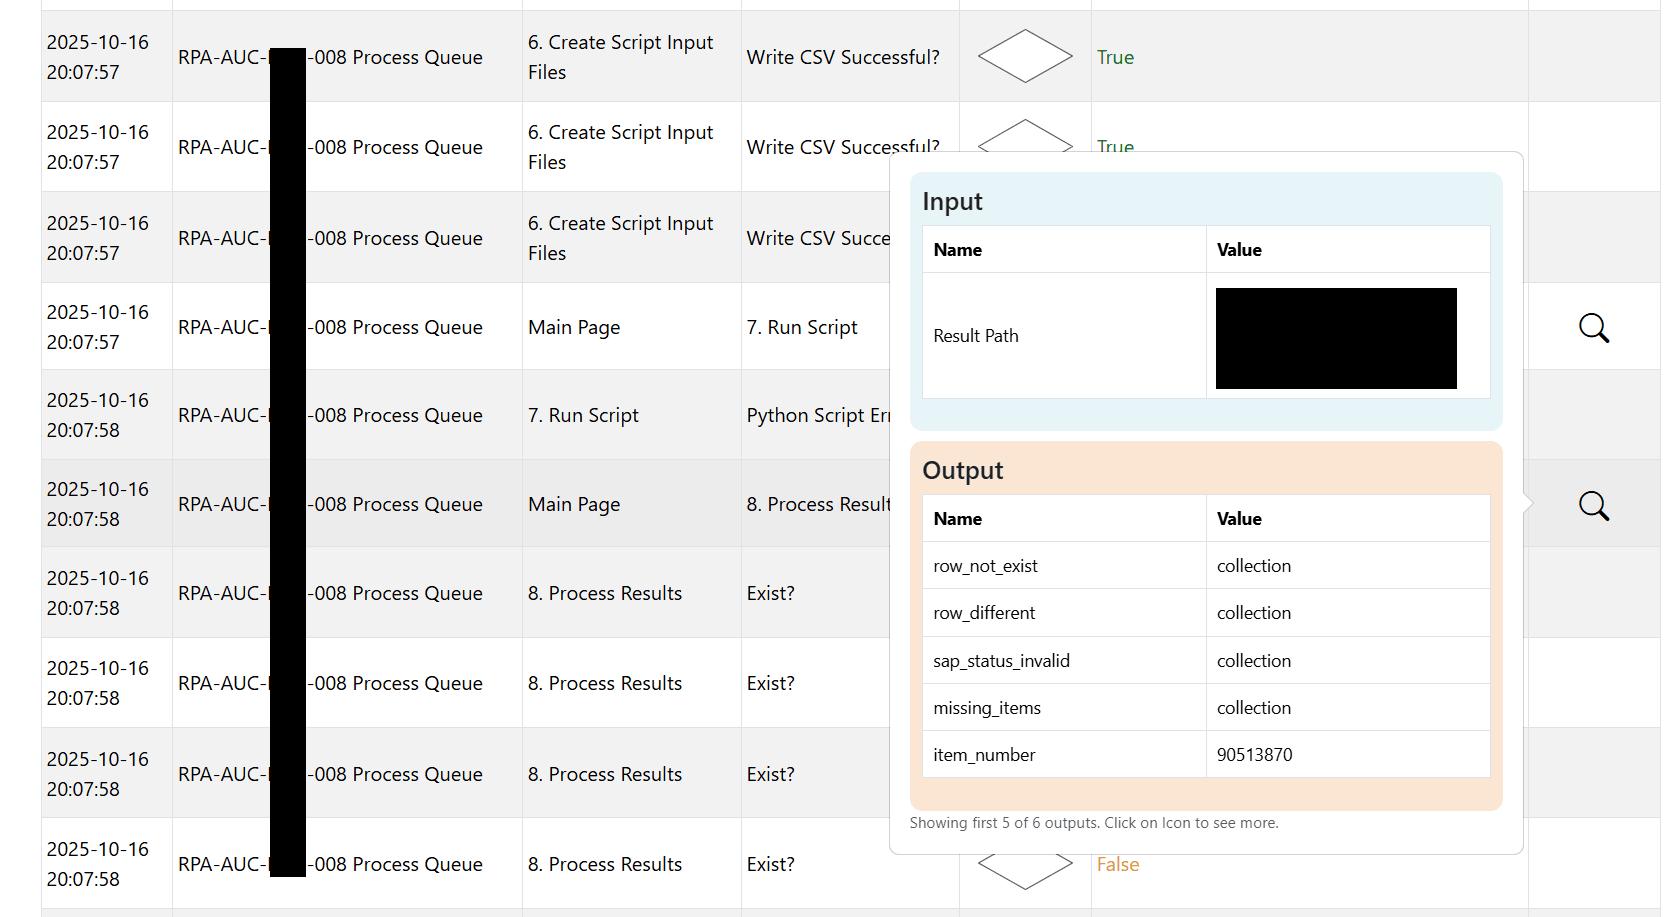Click Value column header in Output table
Screen dimensions: 1672x917
pos(1238,519)
